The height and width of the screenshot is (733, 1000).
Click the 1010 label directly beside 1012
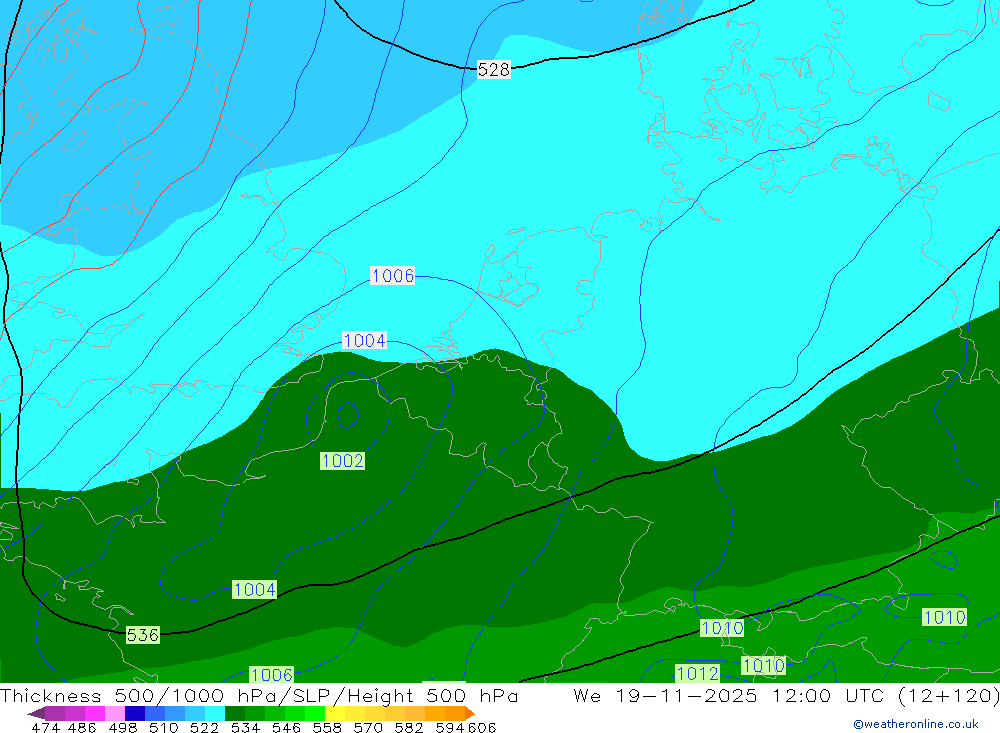coord(763,665)
